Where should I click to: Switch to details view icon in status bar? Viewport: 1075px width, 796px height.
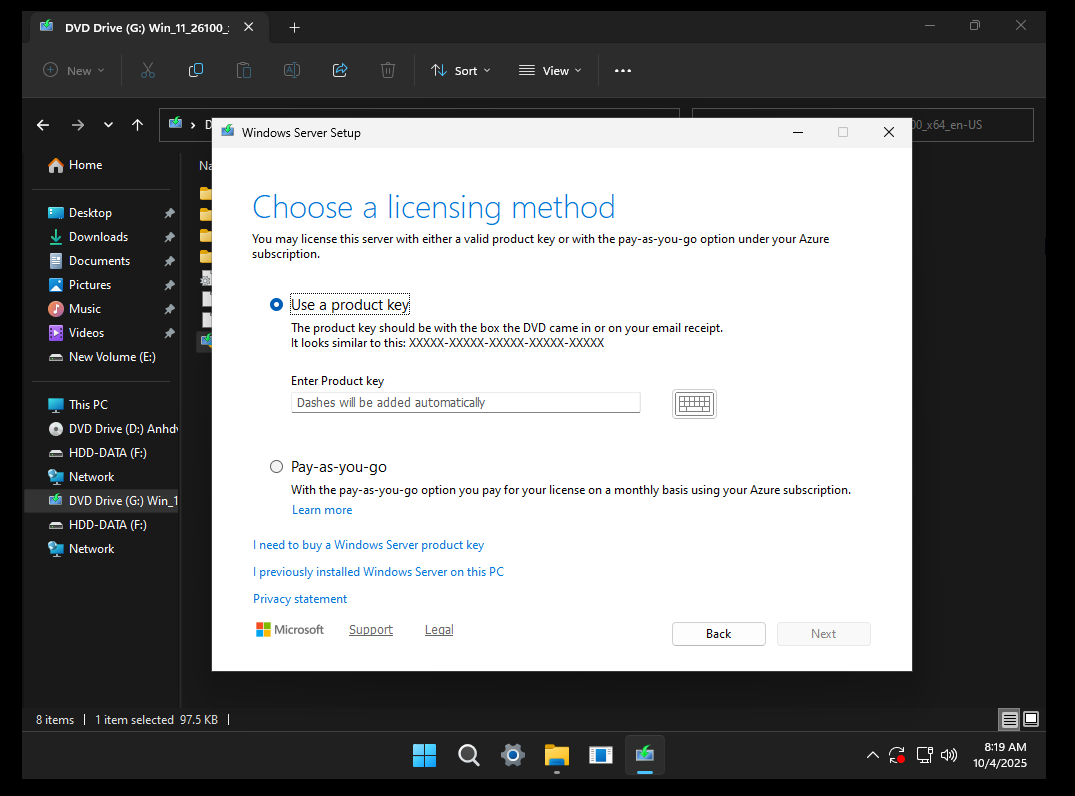coord(1009,720)
